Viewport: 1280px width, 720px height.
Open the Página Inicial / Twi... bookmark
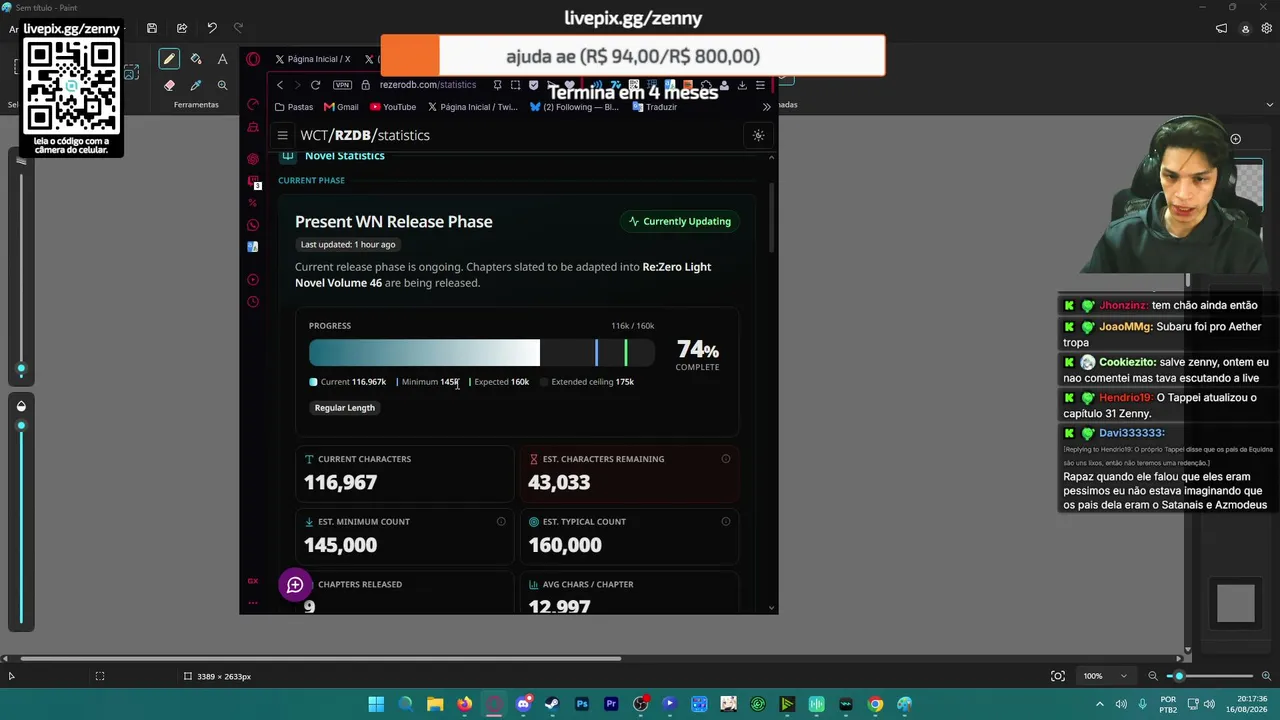tap(473, 107)
